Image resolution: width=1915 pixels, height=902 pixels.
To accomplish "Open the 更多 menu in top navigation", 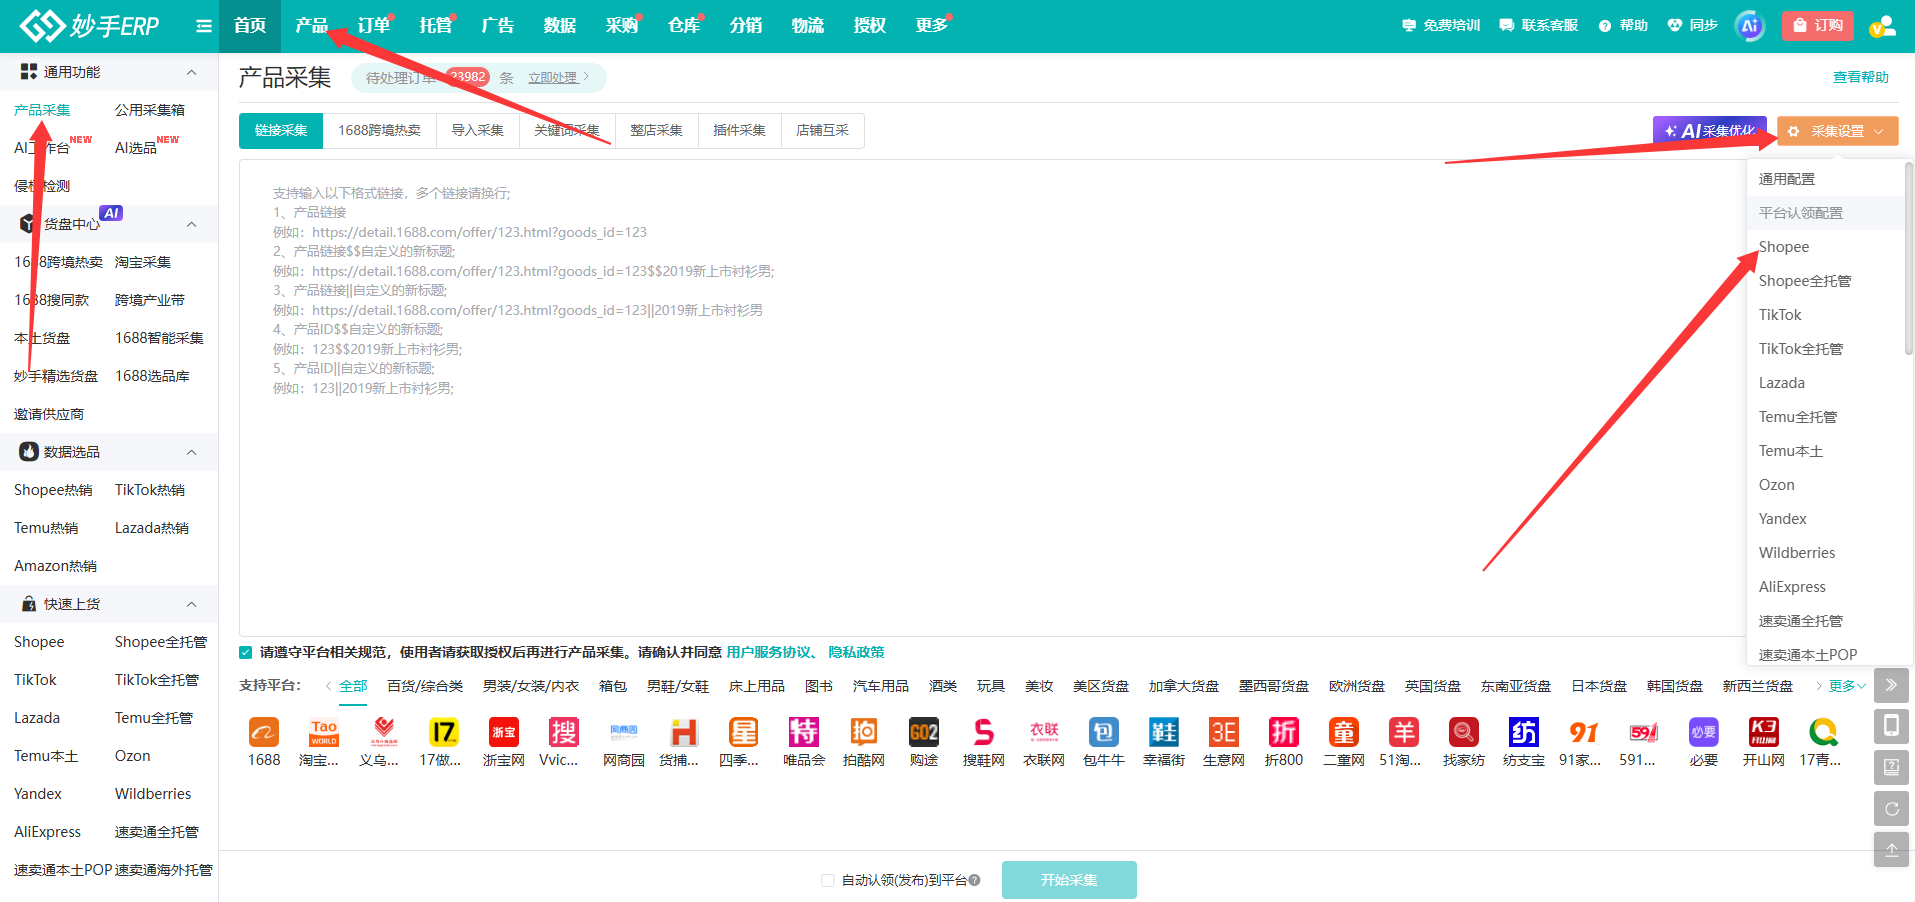I will coord(932,26).
